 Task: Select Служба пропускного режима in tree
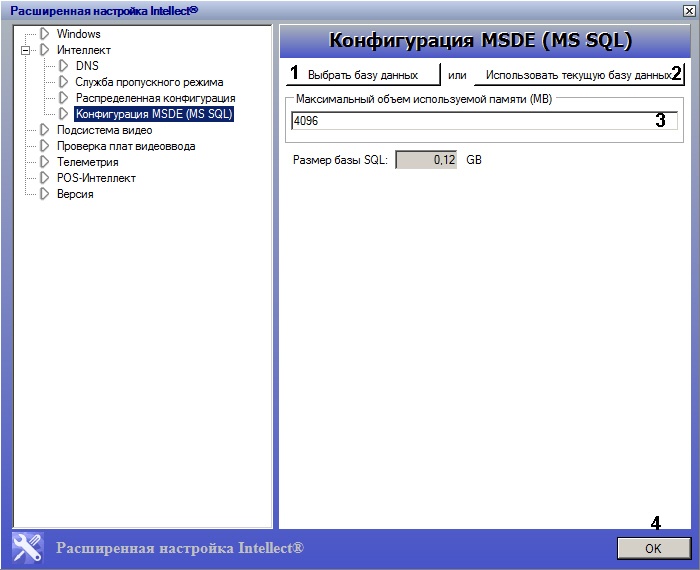[149, 82]
